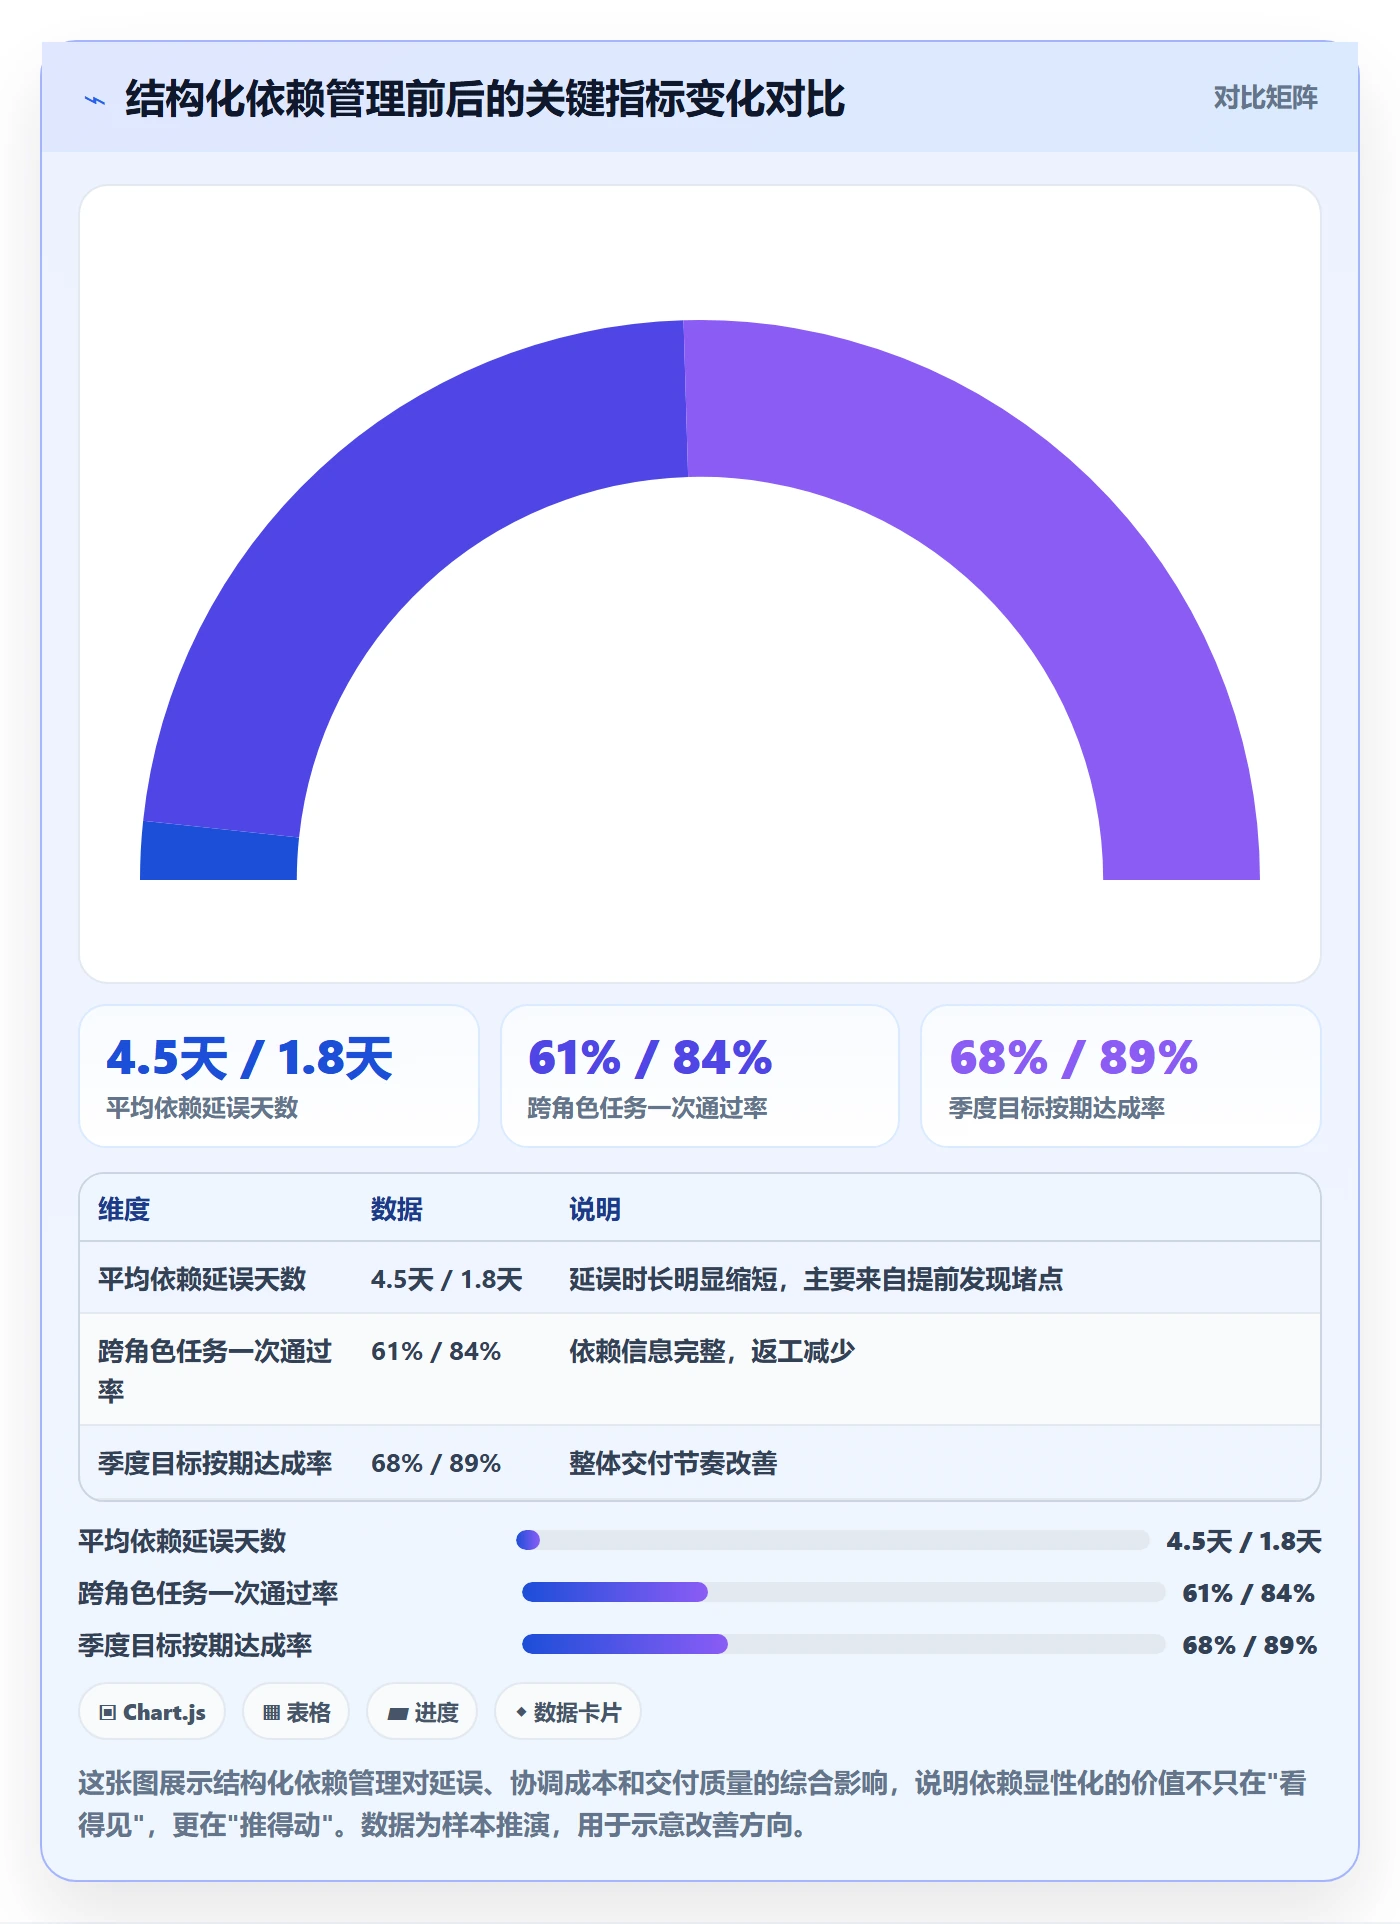Click the 数据卡片 tag chip

[568, 1712]
